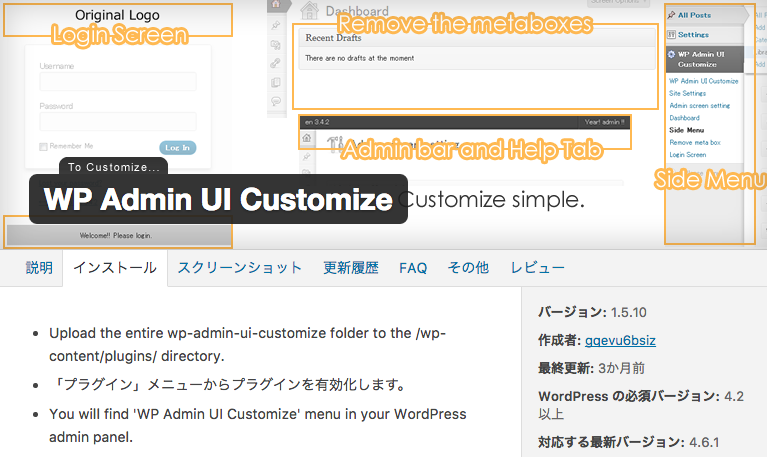Click the Dashboard house icon beside the heading
Image resolution: width=767 pixels, height=457 pixels.
(309, 12)
